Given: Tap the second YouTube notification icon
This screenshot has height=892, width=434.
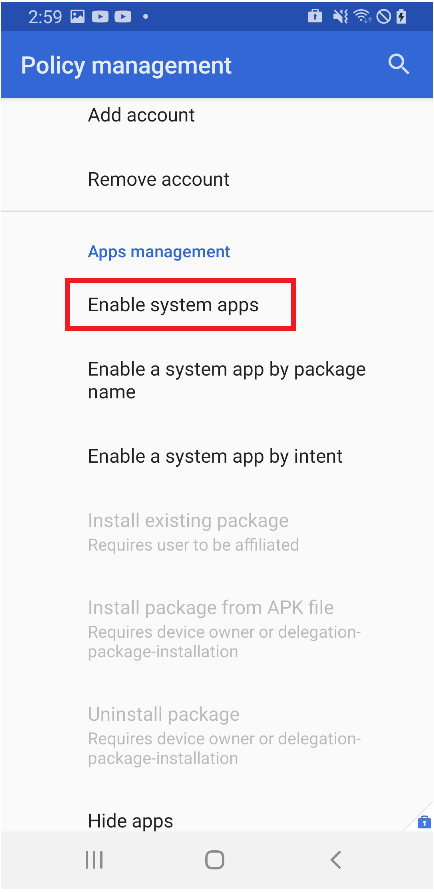Looking at the screenshot, I should click(x=122, y=17).
